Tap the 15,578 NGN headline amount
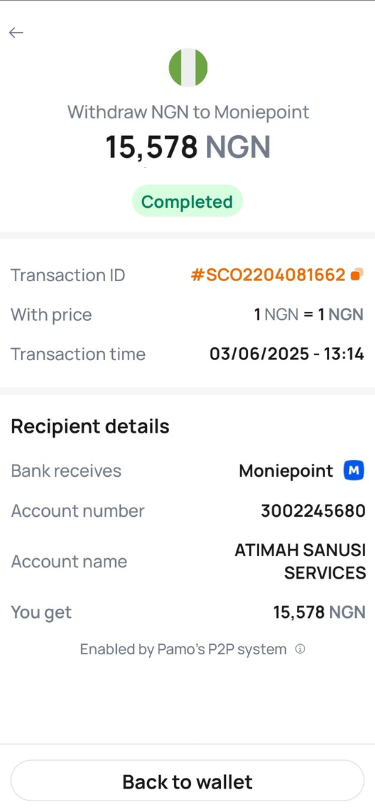375x812 pixels. tap(188, 147)
